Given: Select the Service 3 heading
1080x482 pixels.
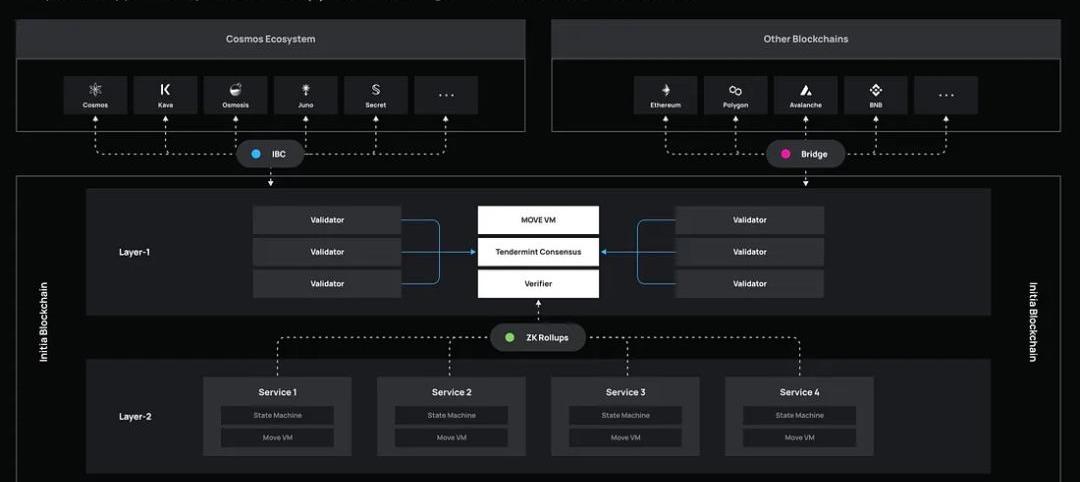Looking at the screenshot, I should [625, 392].
